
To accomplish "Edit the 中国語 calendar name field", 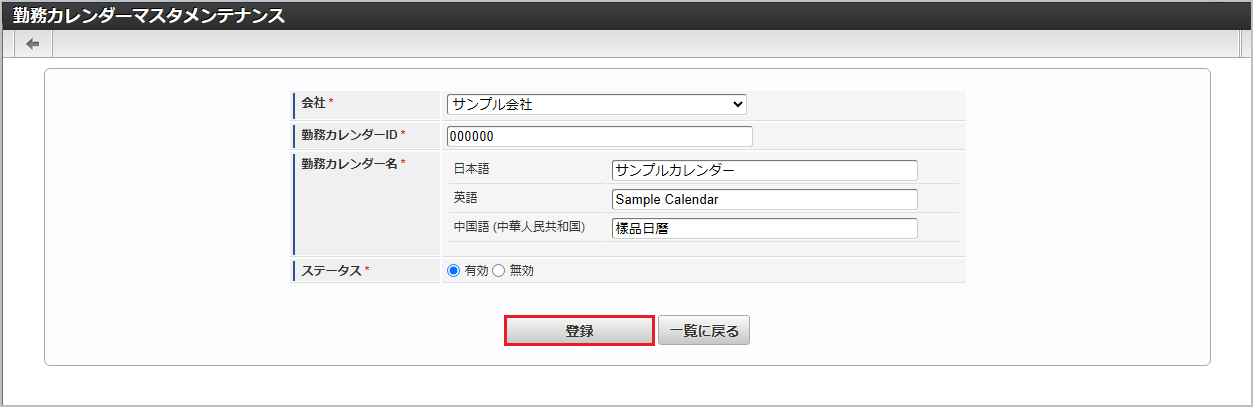I will [x=764, y=228].
